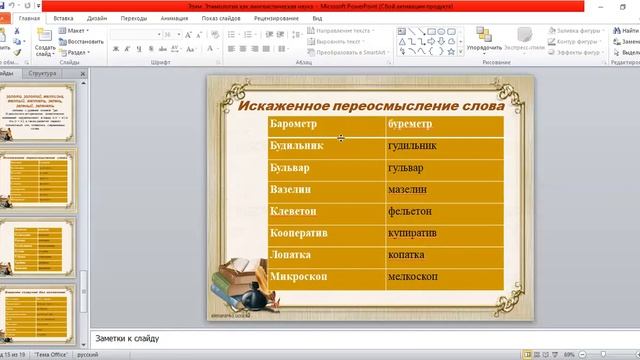Click the Change Case Aa icon
Viewport: 640px width, 360px height.
[x=191, y=49]
